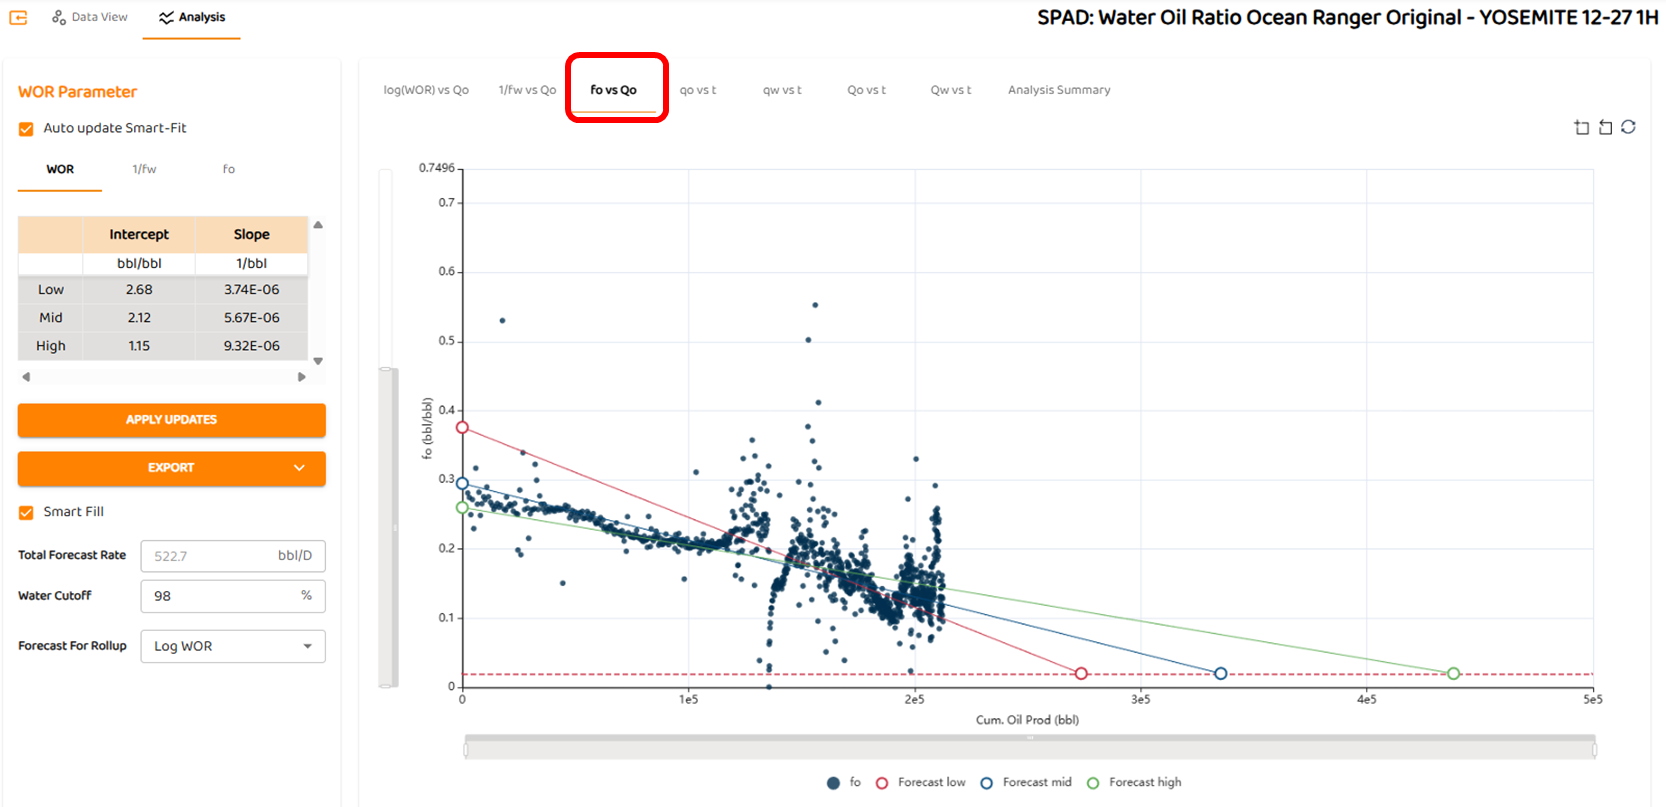Screen dimensions: 1666x807
Task: Disable the Smart Fill checkbox
Action: (x=27, y=513)
